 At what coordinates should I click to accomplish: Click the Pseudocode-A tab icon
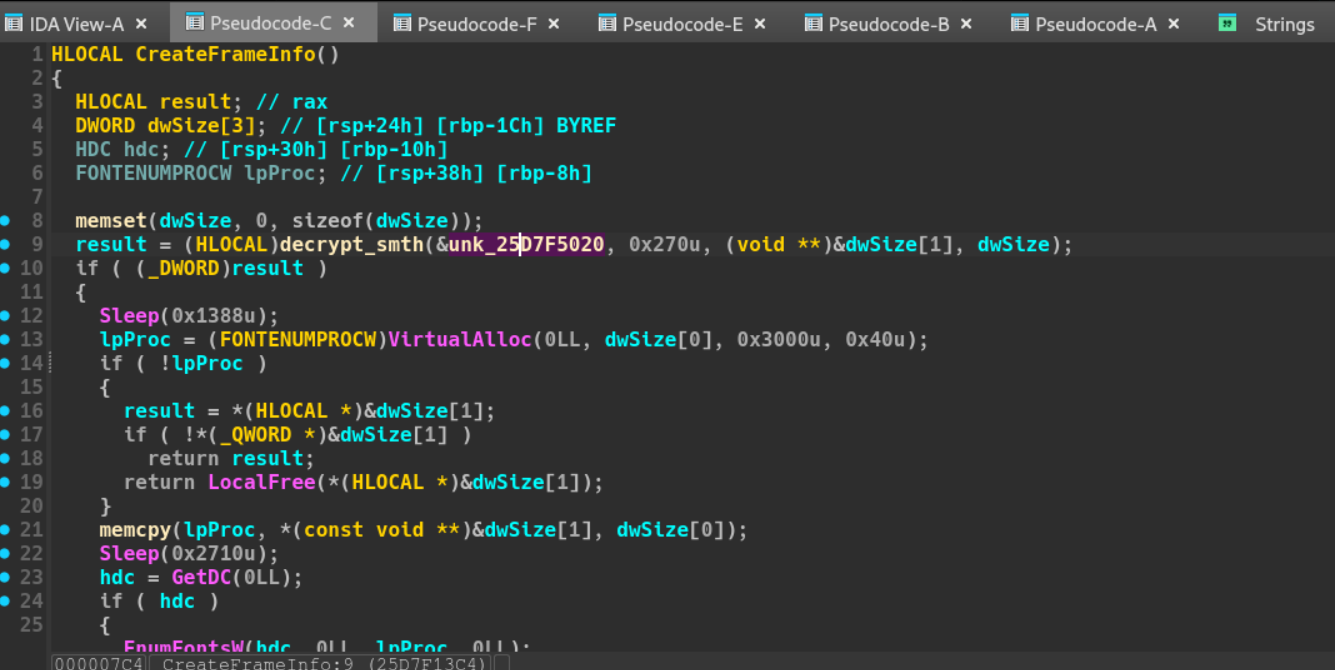1020,24
